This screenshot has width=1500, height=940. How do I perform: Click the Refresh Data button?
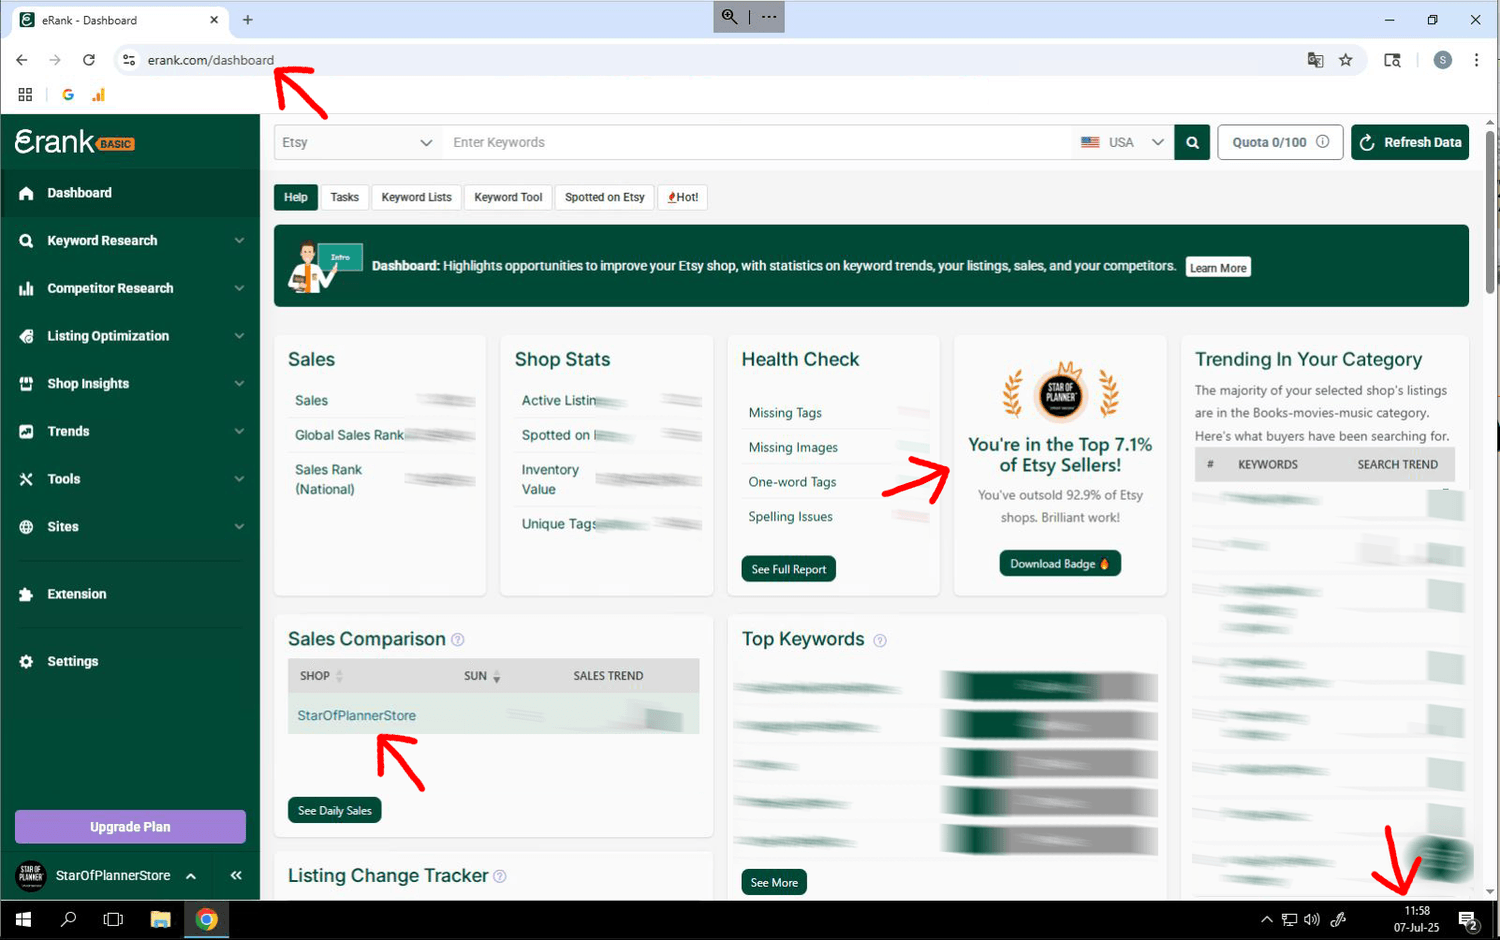click(1410, 142)
